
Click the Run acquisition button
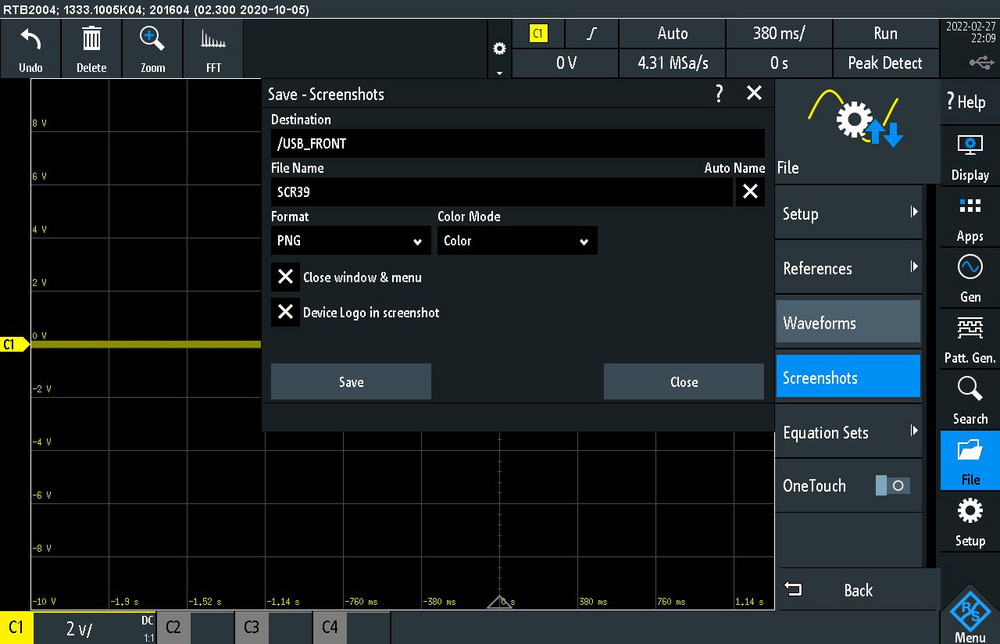tap(885, 34)
